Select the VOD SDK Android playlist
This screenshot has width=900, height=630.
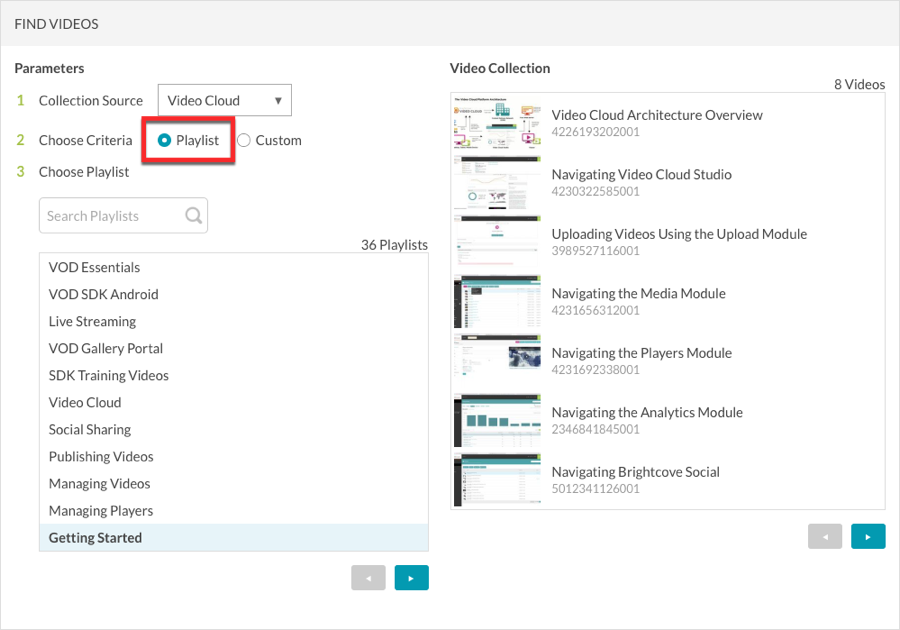234,294
